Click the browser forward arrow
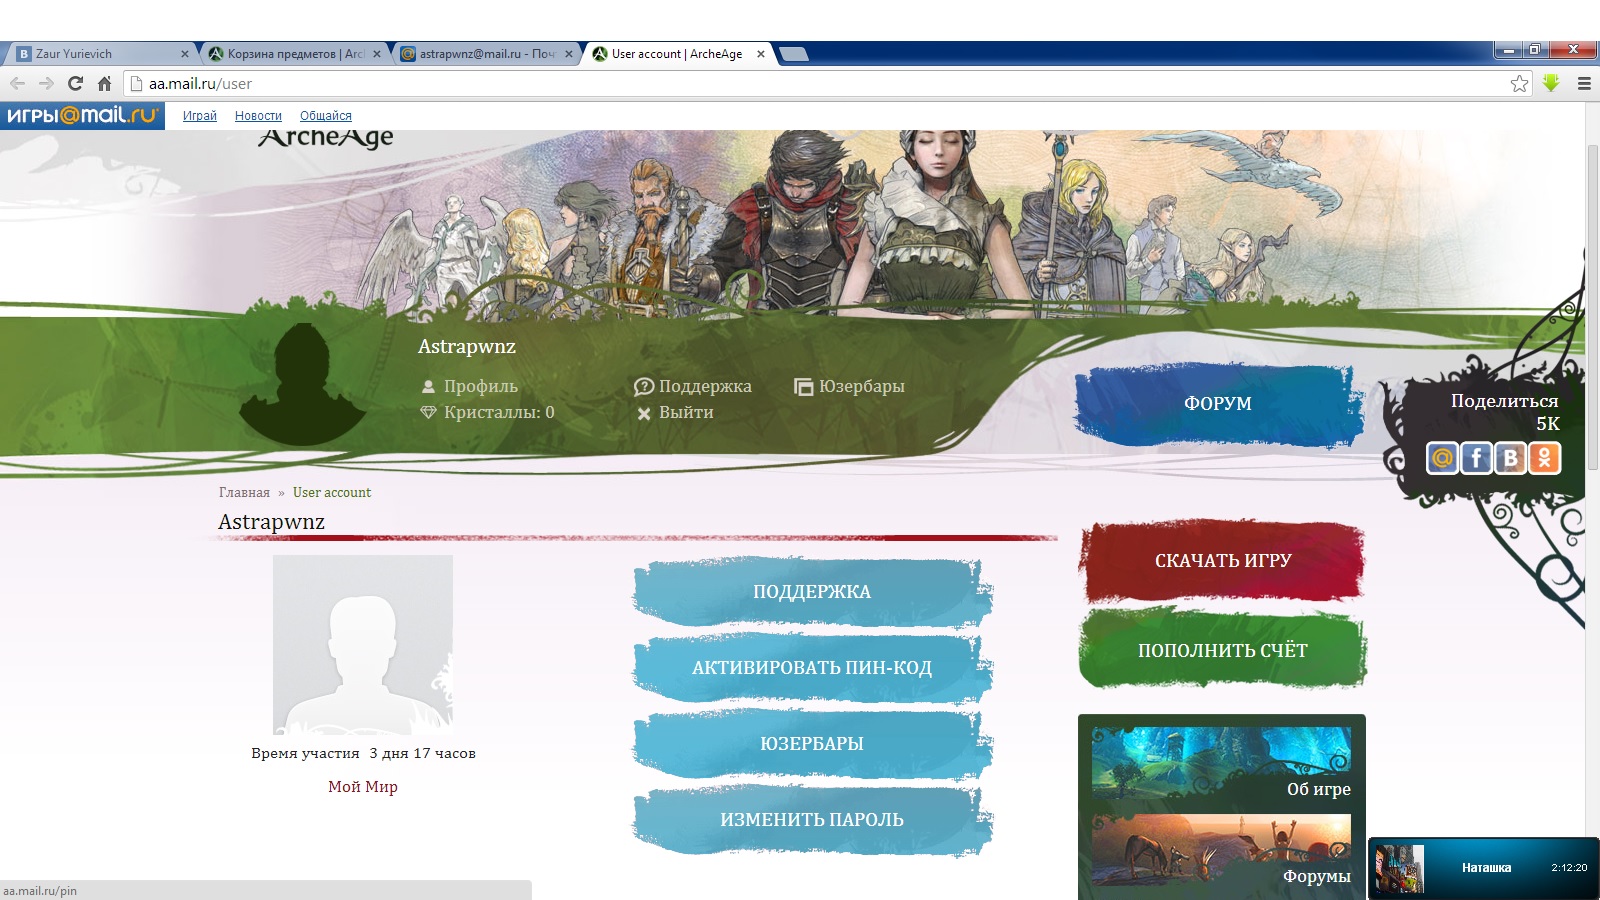 tap(46, 84)
